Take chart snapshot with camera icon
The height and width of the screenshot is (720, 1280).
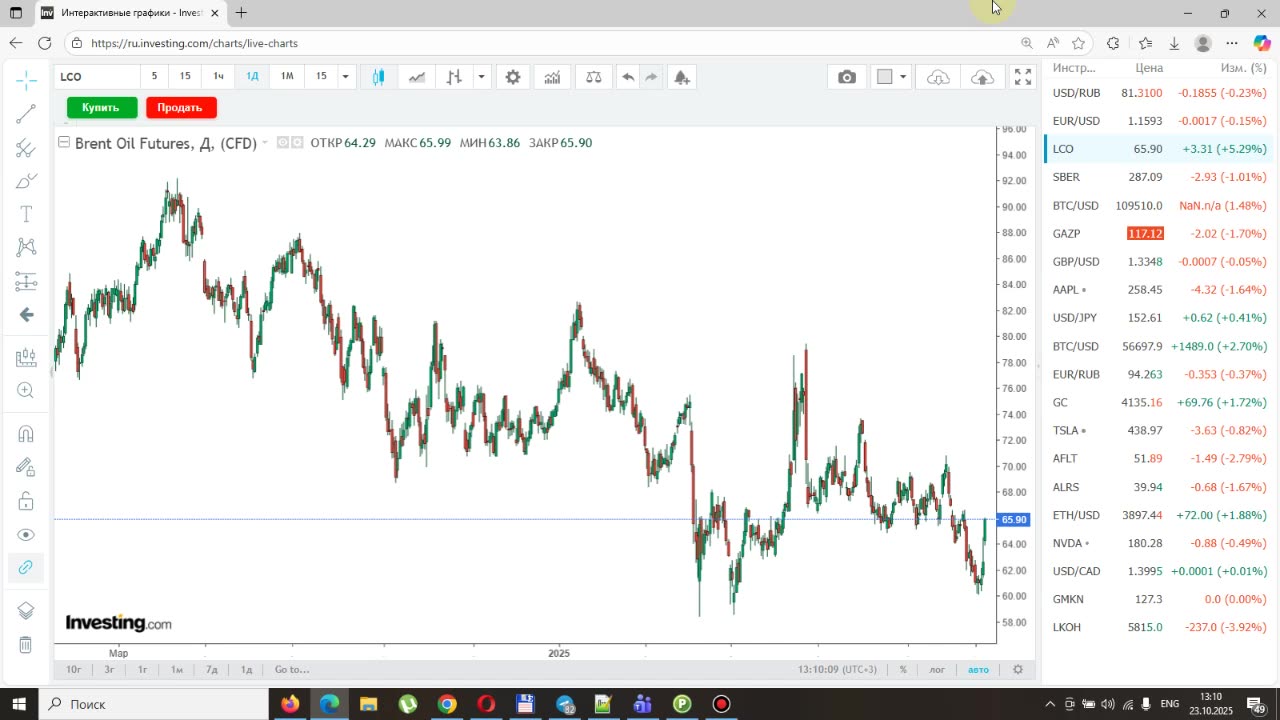pyautogui.click(x=847, y=77)
